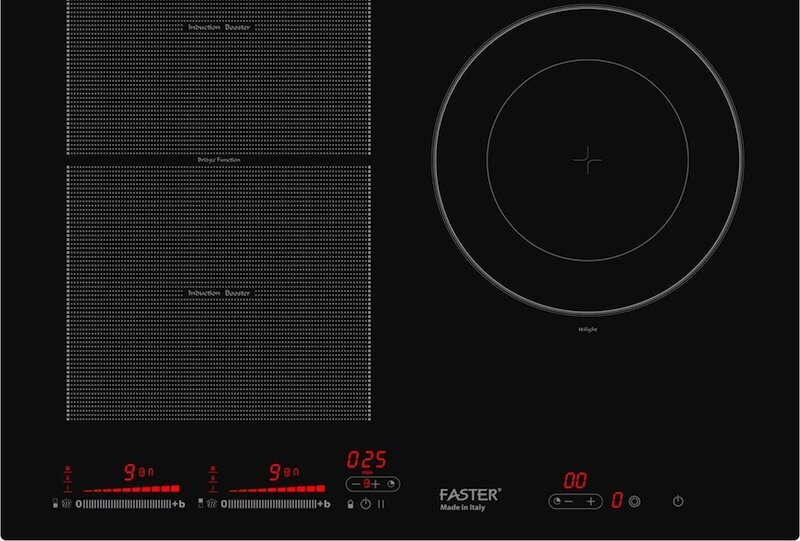The width and height of the screenshot is (800, 541).
Task: Toggle the bridge icon for the second zone
Action: 211,504
